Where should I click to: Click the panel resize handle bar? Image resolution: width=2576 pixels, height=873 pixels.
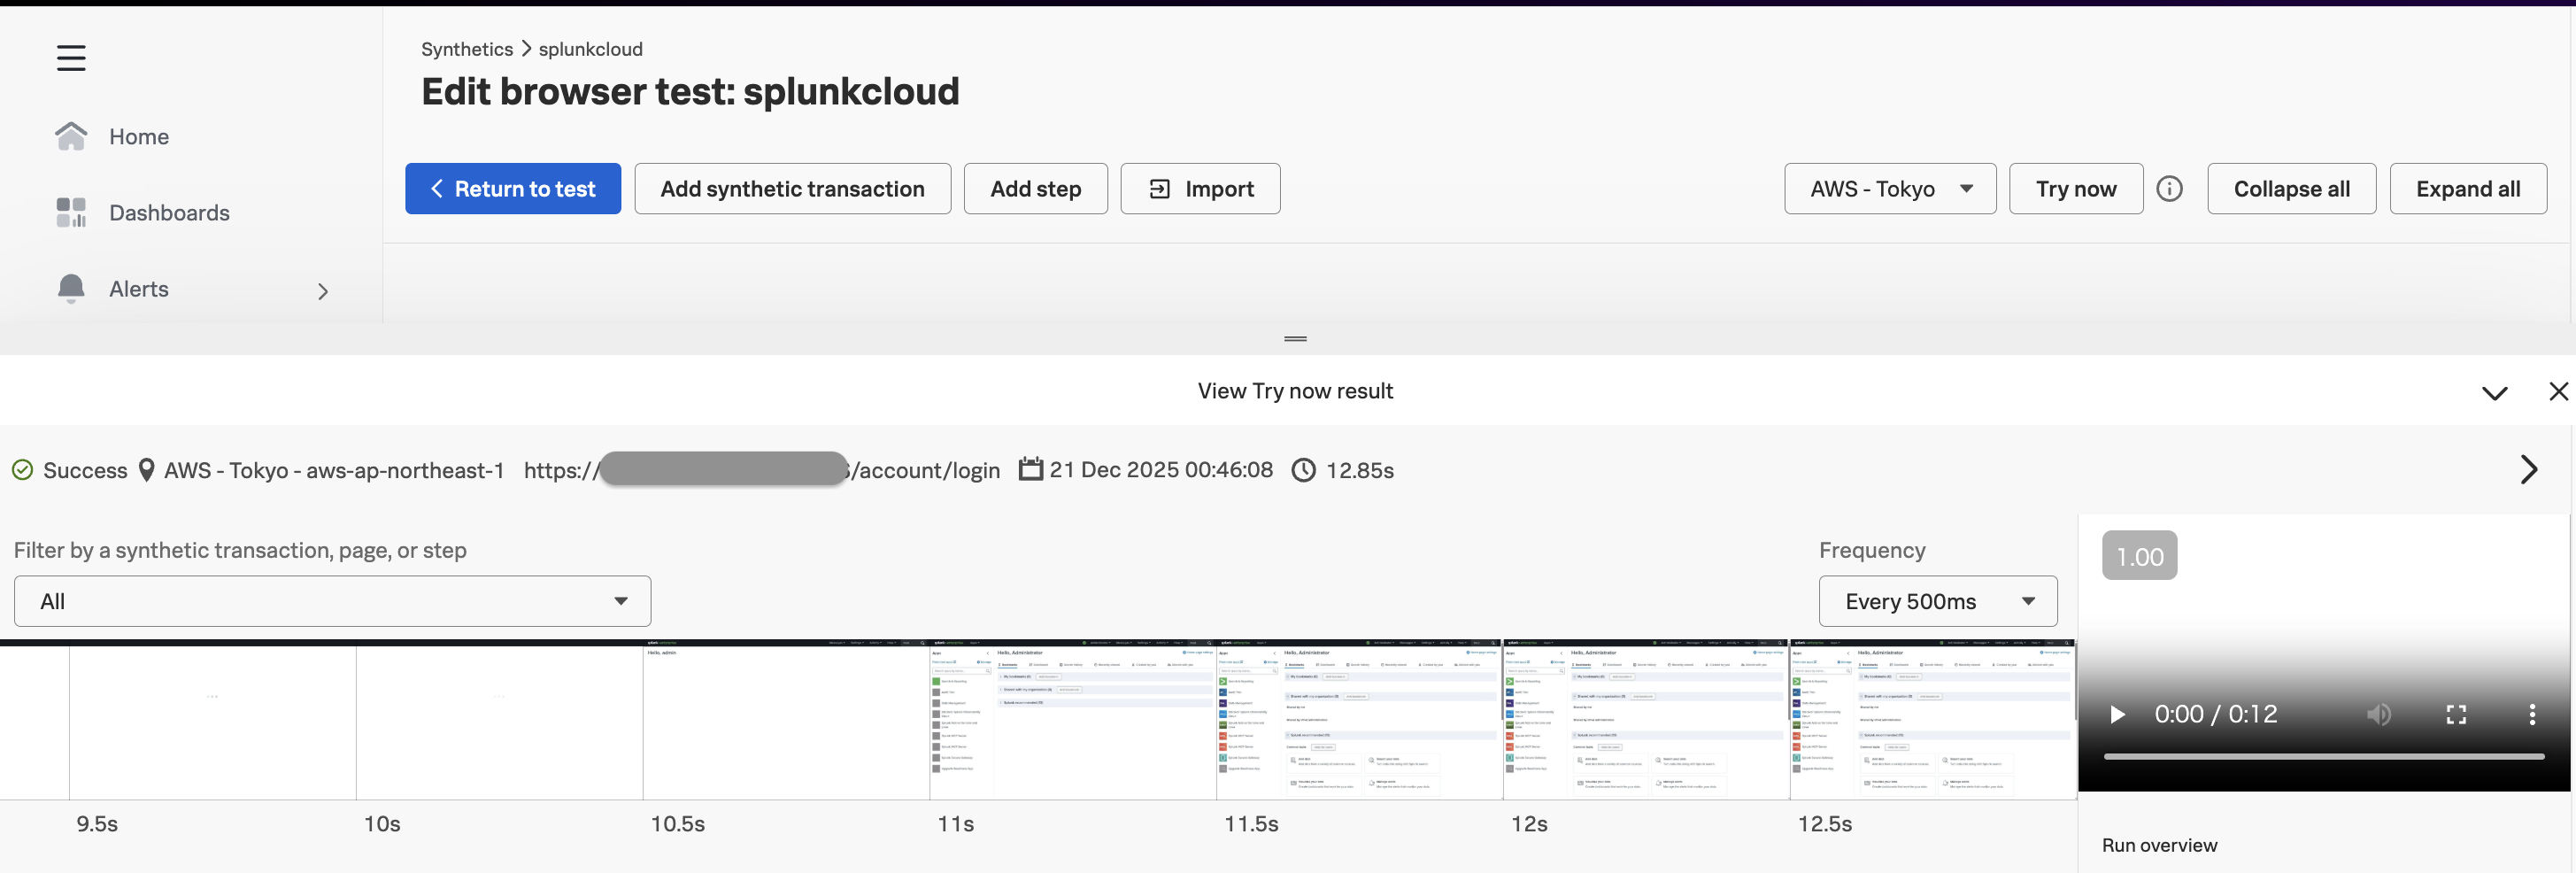click(x=1295, y=339)
